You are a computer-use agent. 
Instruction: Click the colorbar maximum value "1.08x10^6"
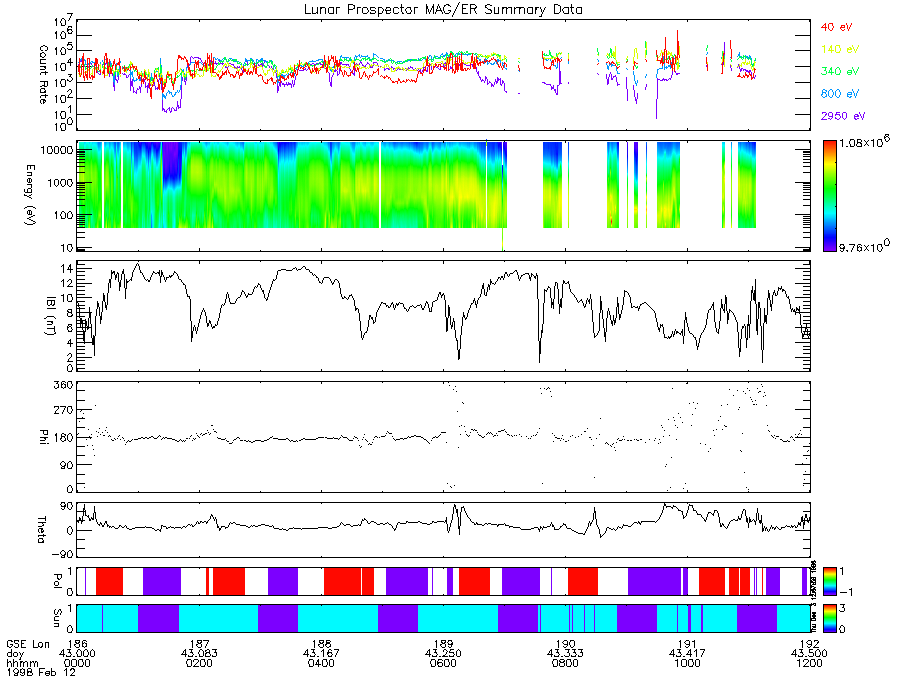point(864,142)
